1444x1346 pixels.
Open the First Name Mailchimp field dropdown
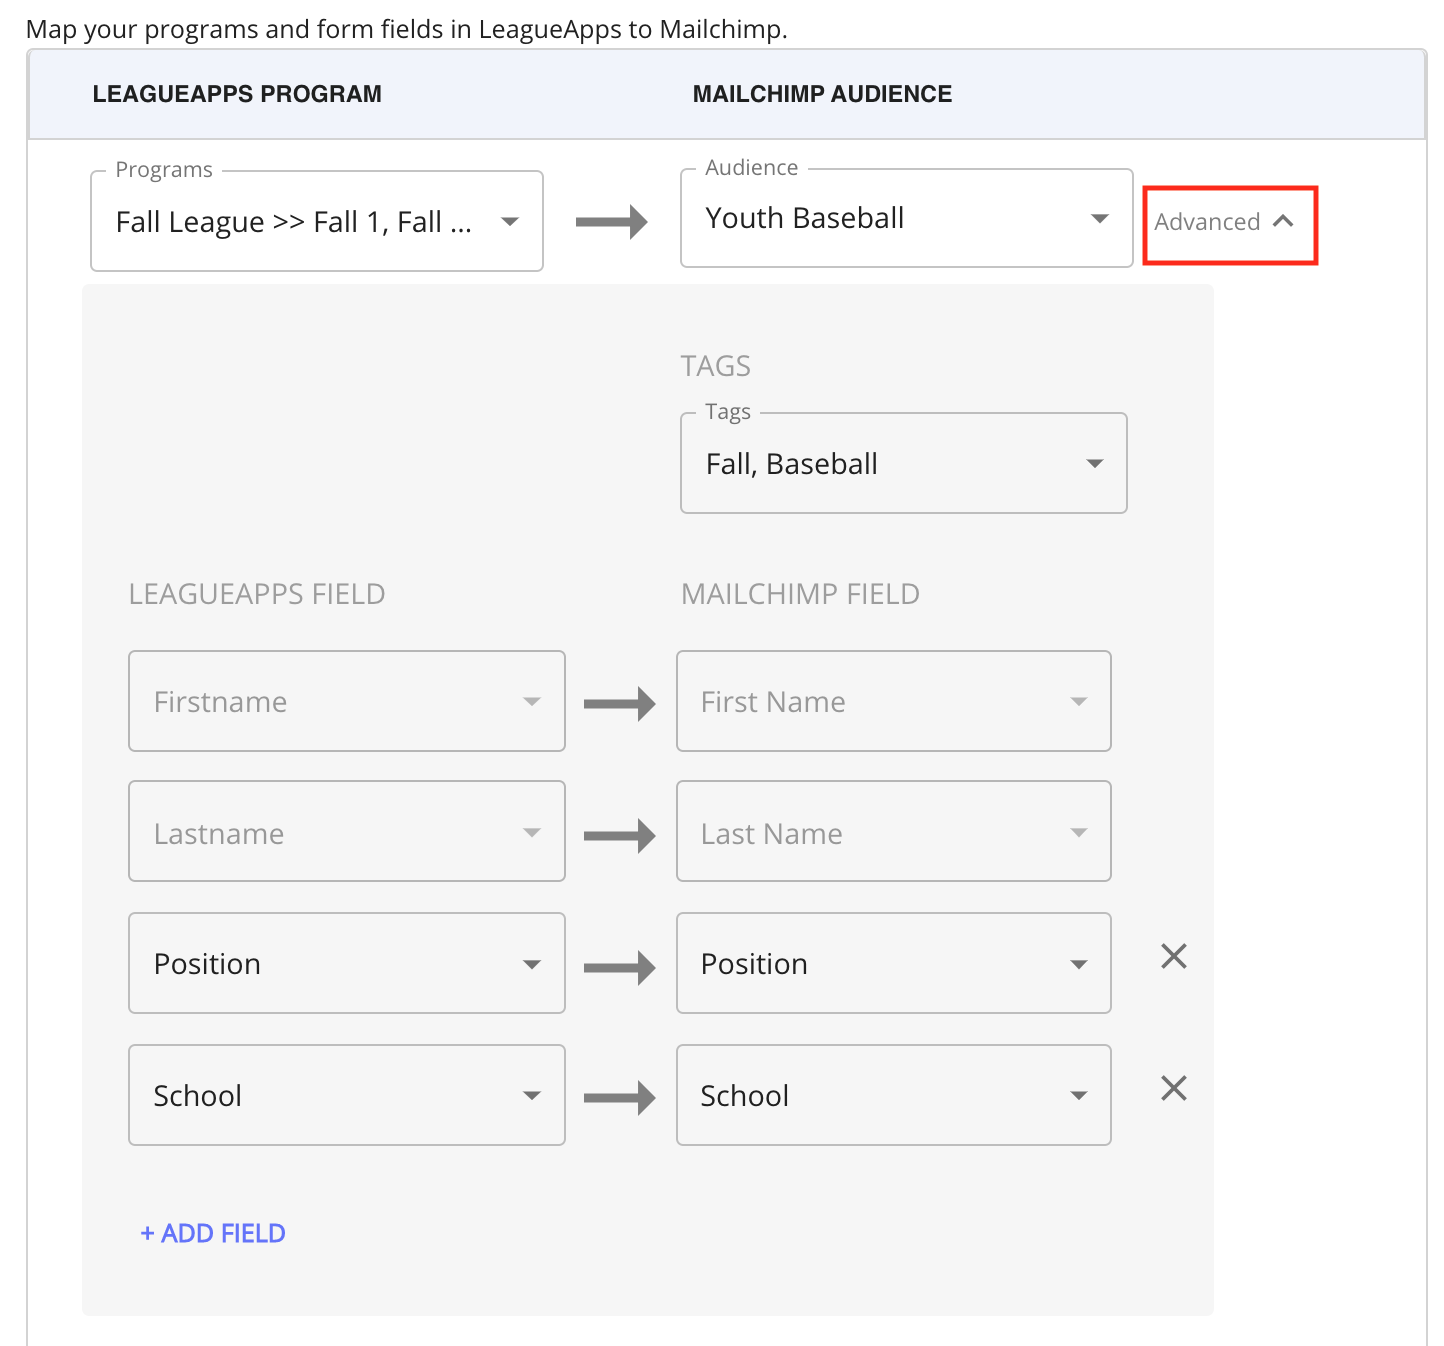[x=1079, y=701]
